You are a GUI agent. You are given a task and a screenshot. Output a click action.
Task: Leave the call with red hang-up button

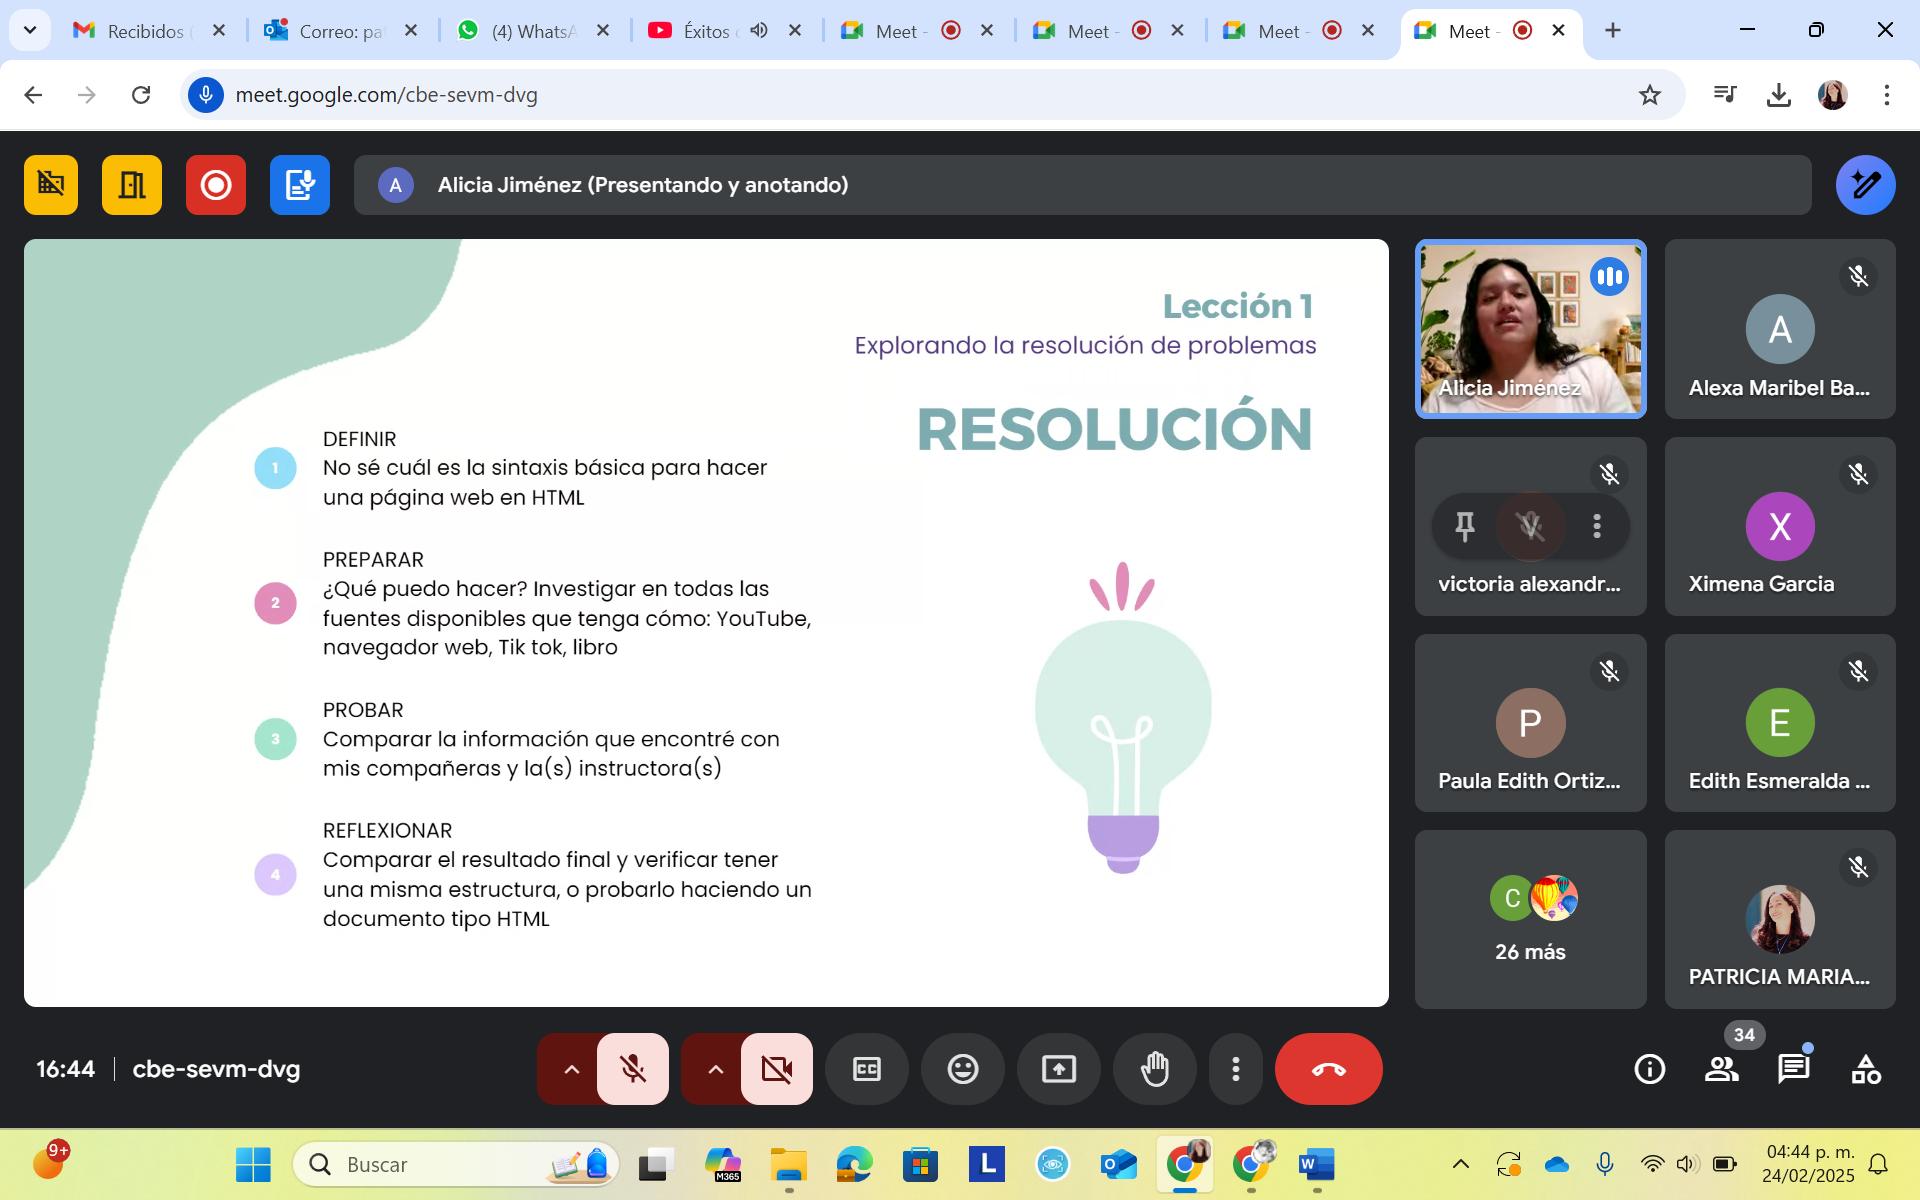pyautogui.click(x=1328, y=1069)
